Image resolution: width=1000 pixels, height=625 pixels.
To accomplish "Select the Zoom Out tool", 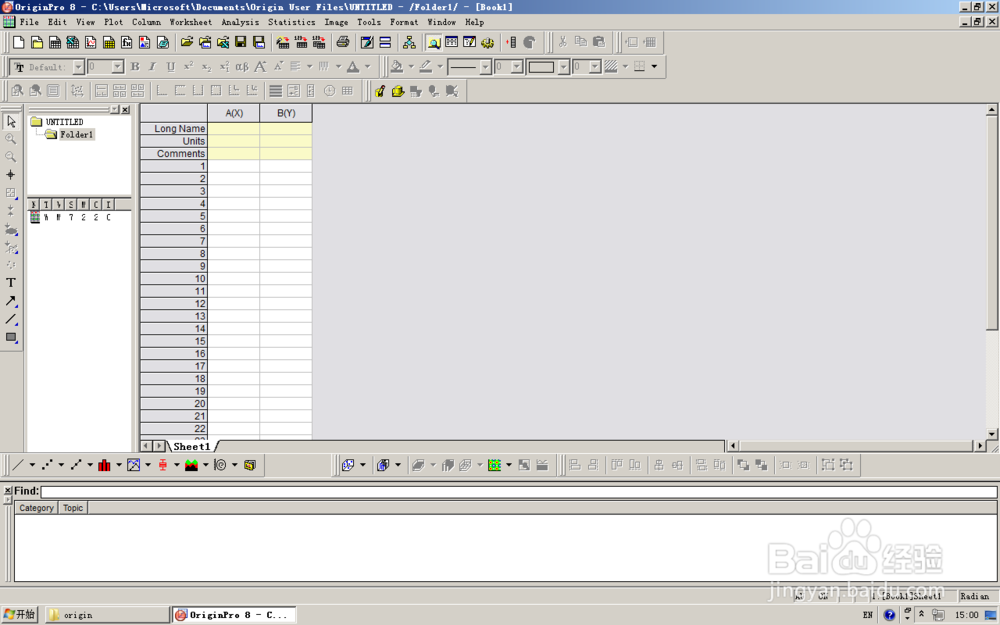I will pos(11,156).
